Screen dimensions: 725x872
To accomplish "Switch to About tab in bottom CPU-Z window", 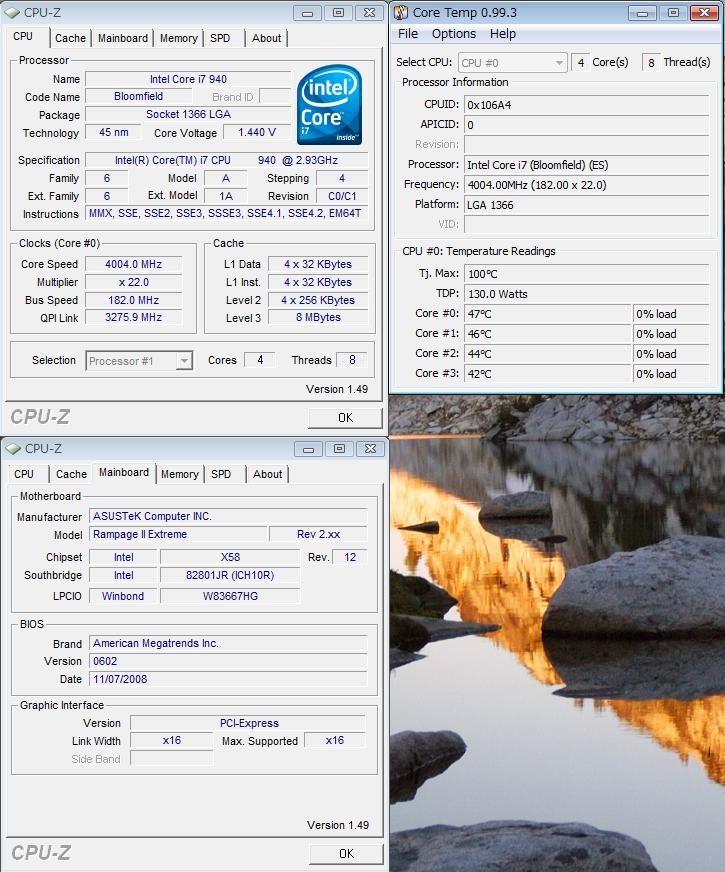I will [267, 474].
